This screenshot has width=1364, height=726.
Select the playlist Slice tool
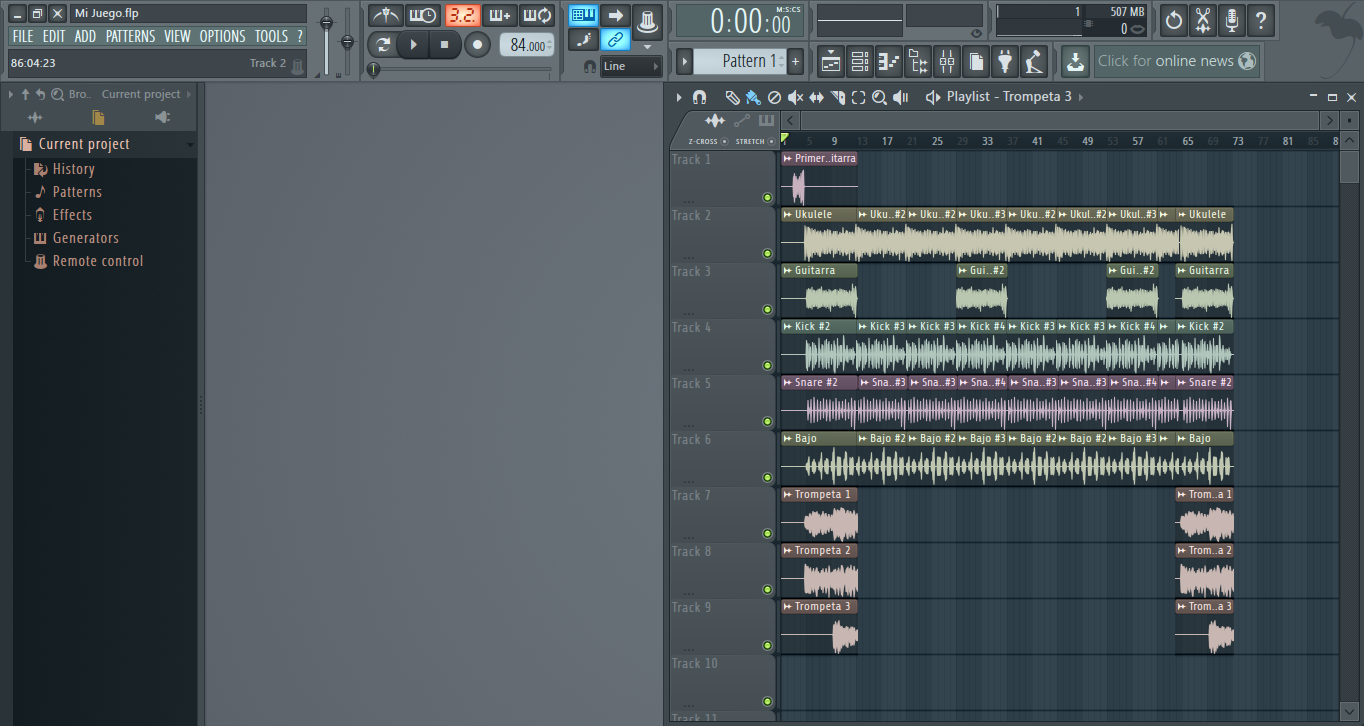pyautogui.click(x=837, y=97)
